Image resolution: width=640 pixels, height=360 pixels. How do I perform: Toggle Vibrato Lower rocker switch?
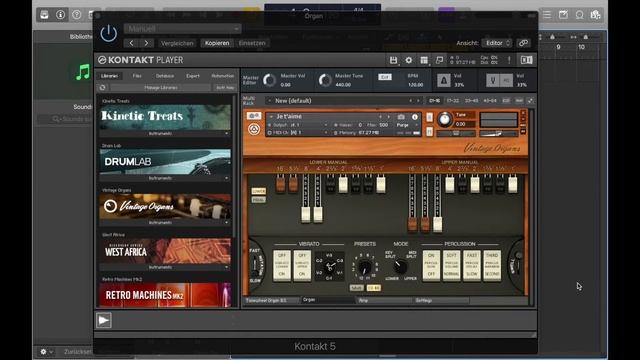point(282,265)
